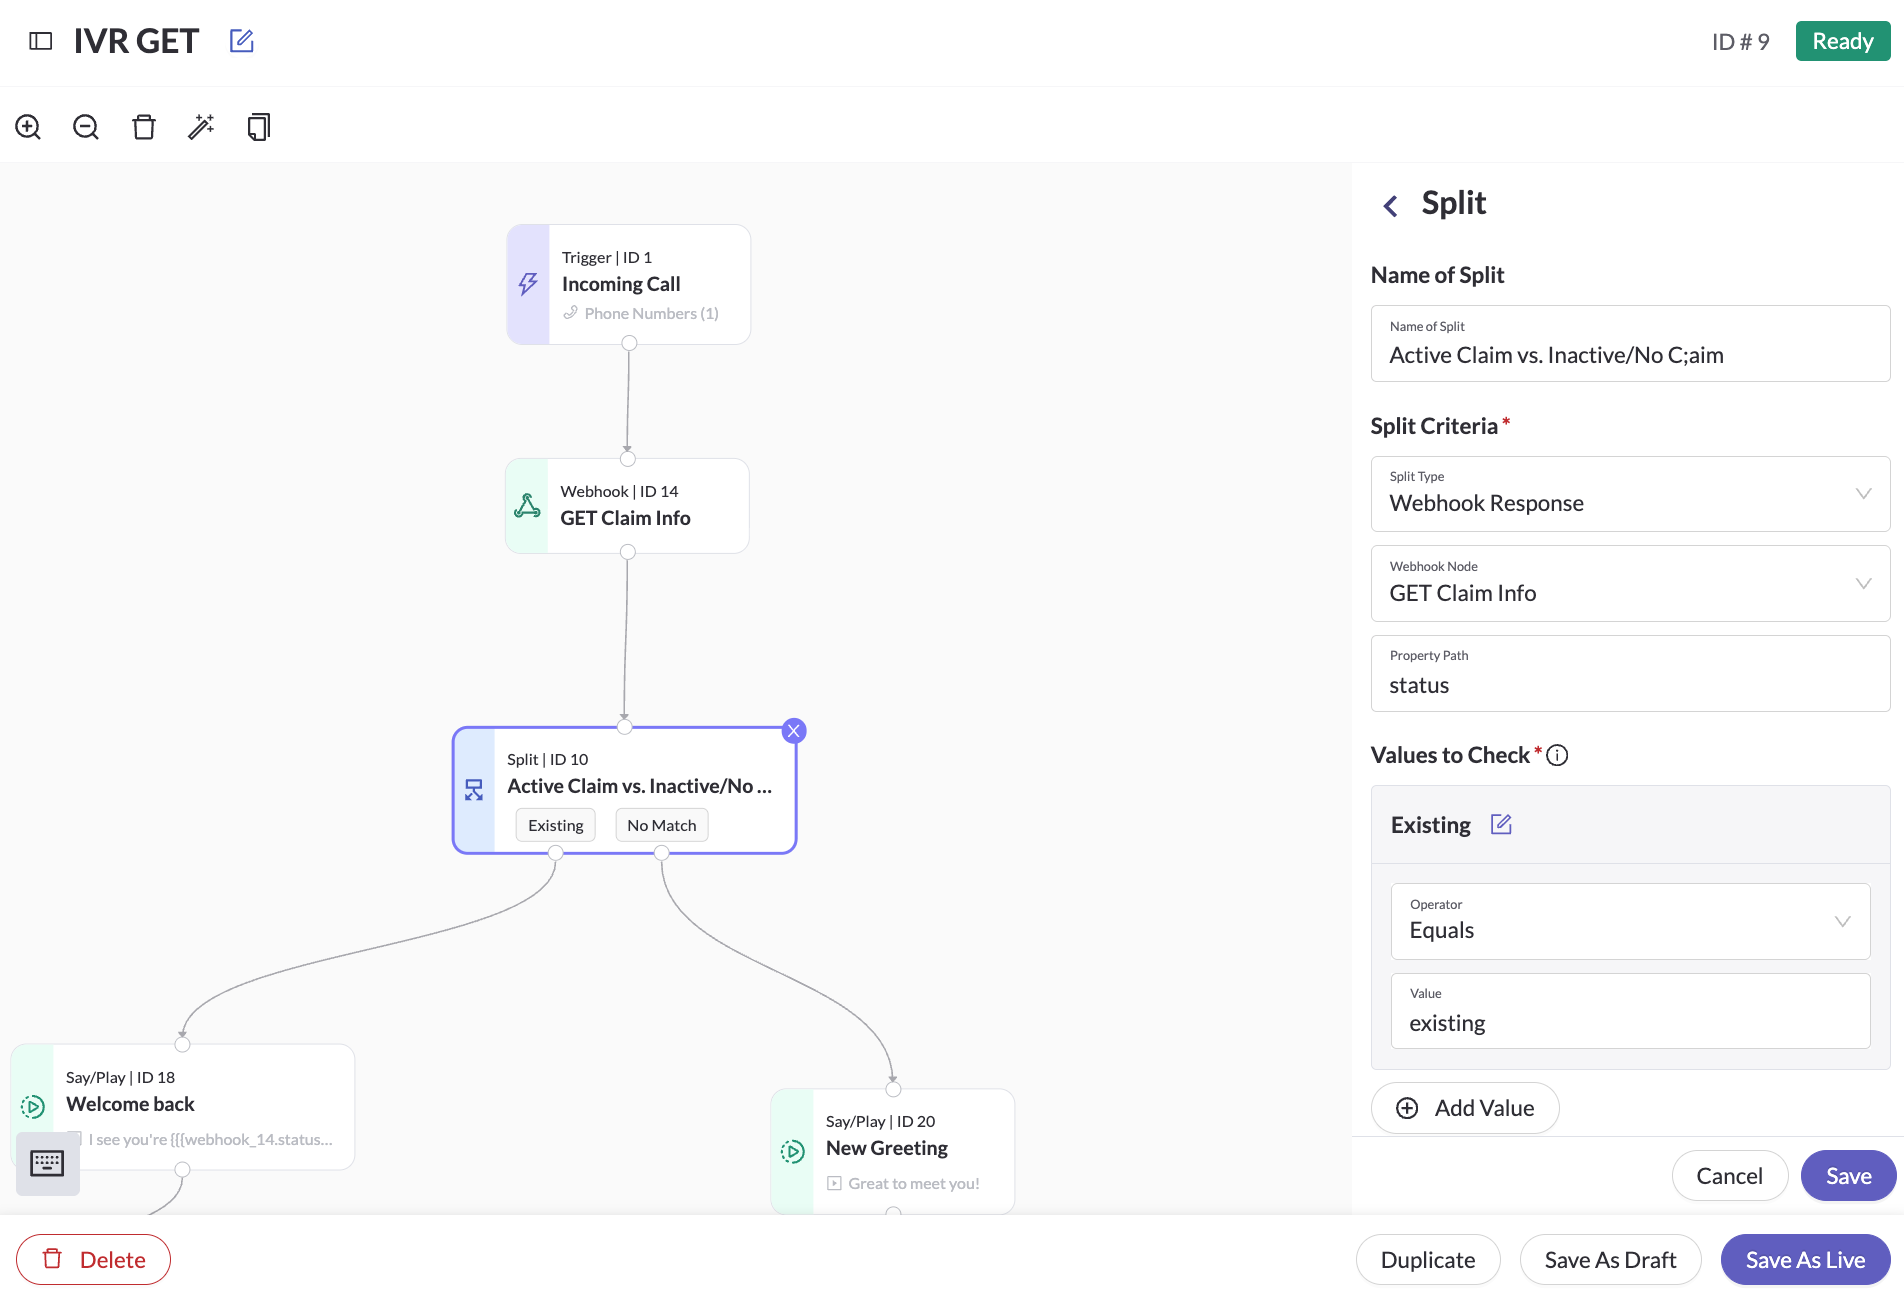Click the copy node icon in toolbar

pos(259,127)
